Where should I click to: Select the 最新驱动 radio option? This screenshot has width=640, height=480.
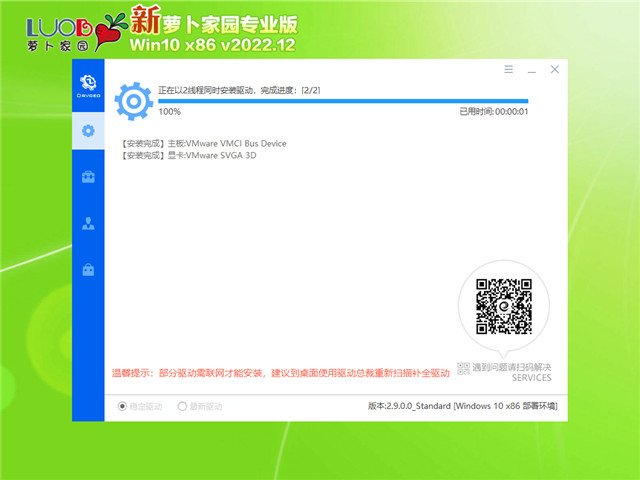click(182, 406)
